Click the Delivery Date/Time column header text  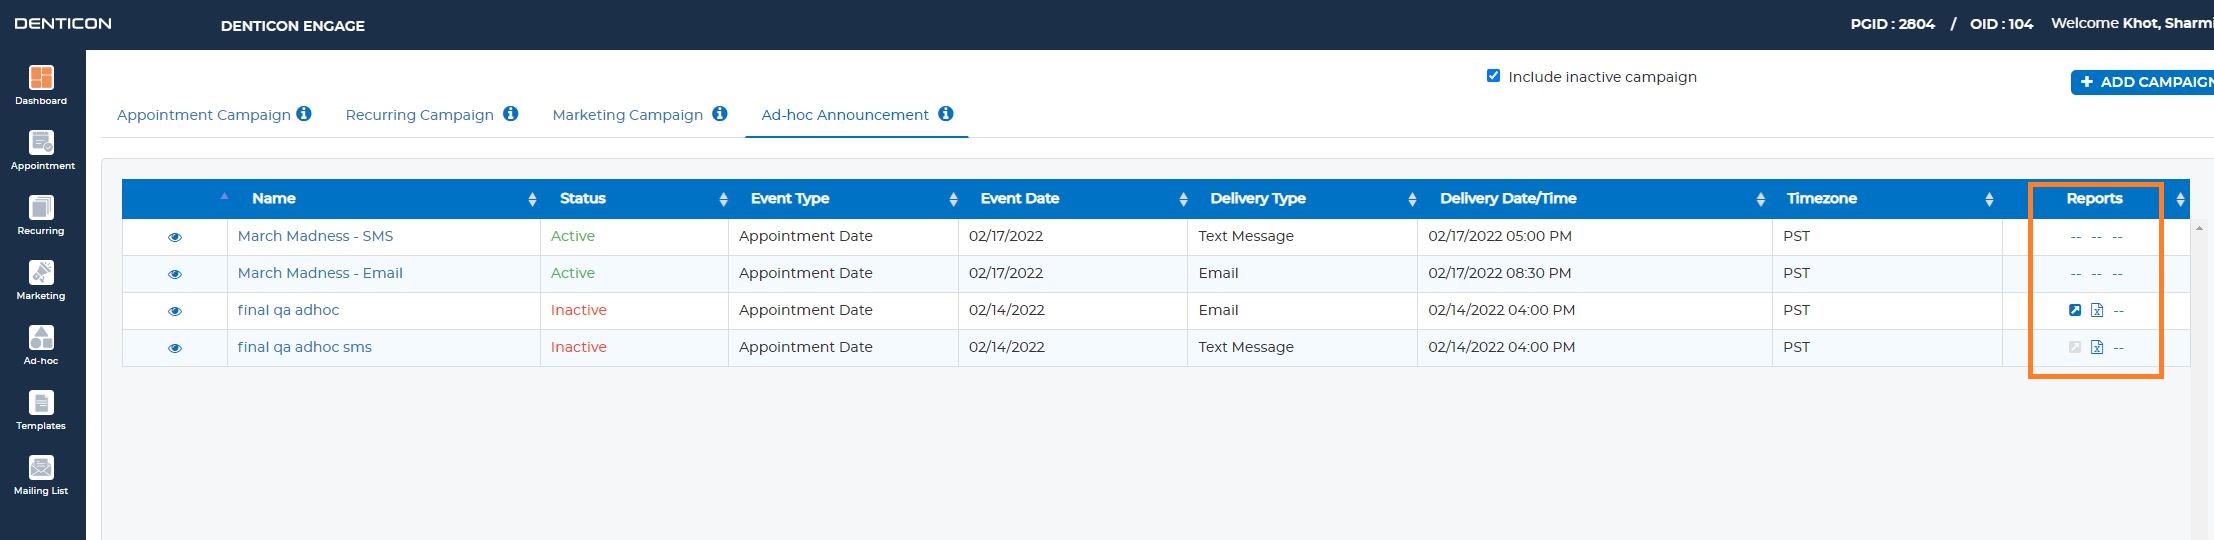click(x=1508, y=199)
